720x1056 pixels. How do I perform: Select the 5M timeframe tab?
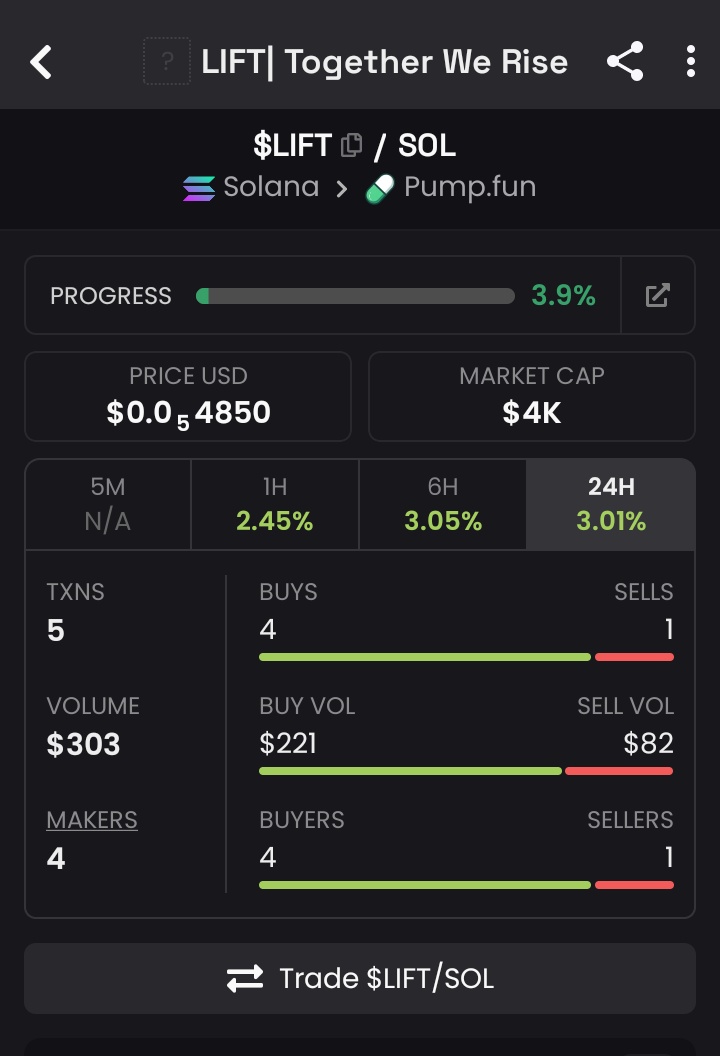tap(108, 504)
